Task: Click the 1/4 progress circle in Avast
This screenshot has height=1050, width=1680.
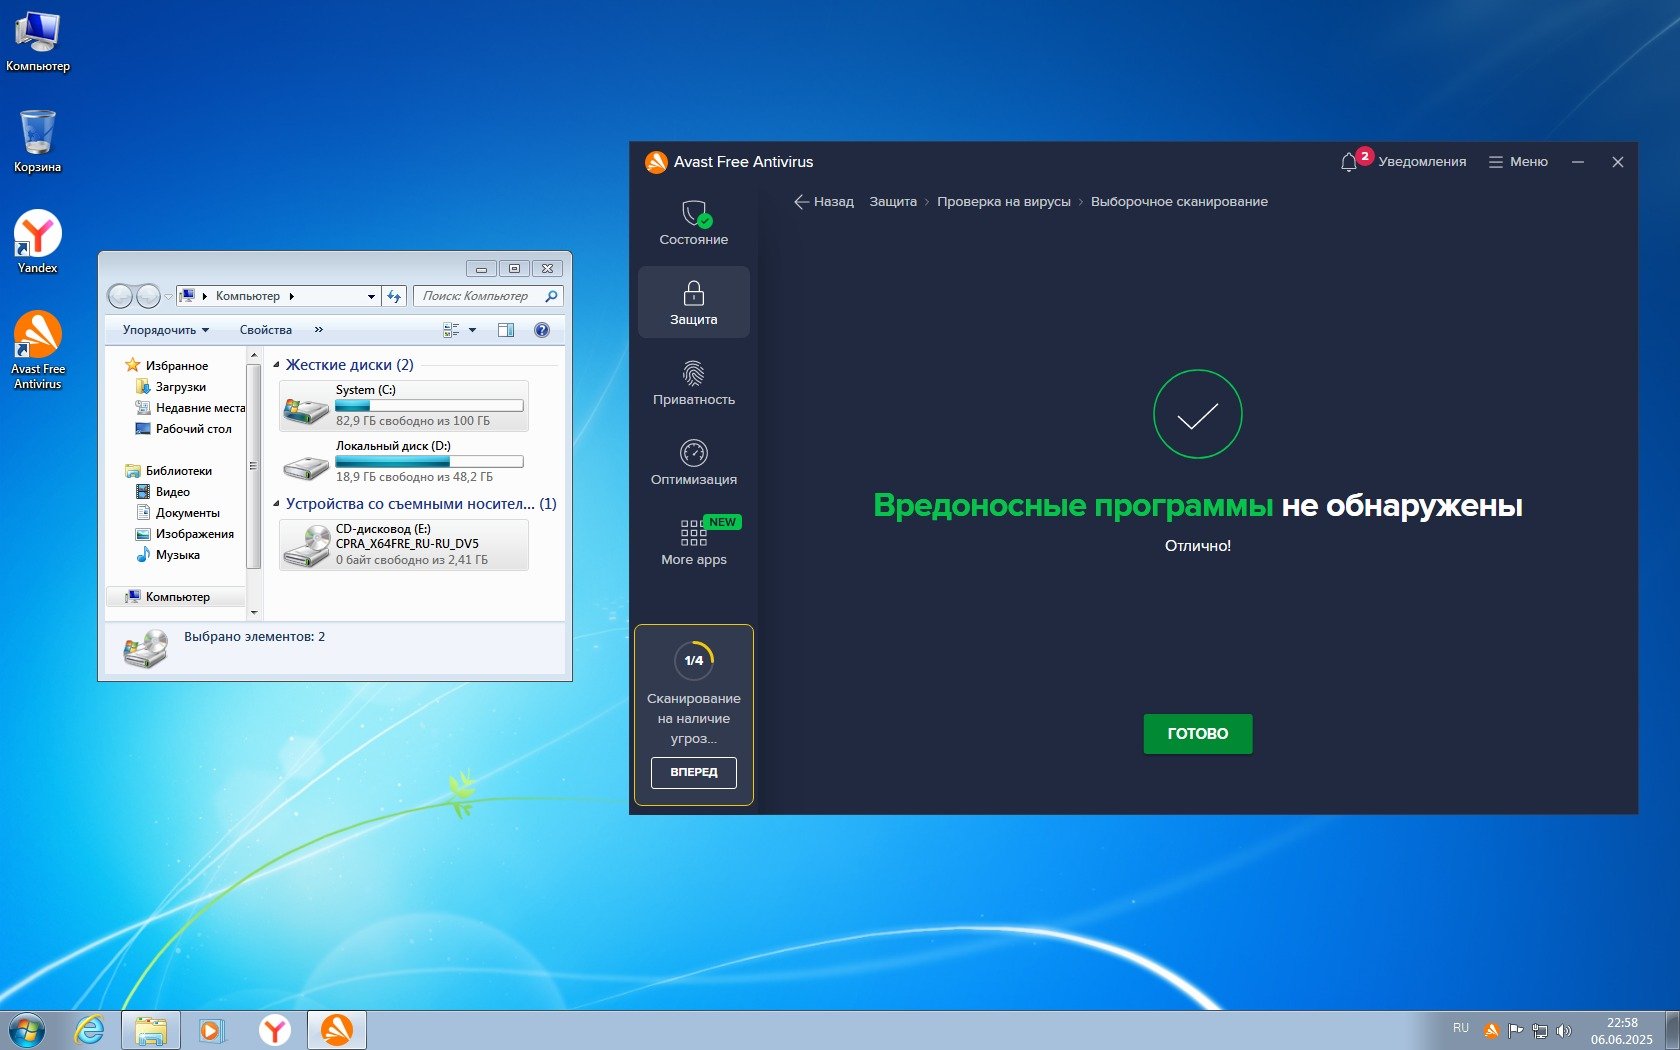Action: tap(693, 660)
